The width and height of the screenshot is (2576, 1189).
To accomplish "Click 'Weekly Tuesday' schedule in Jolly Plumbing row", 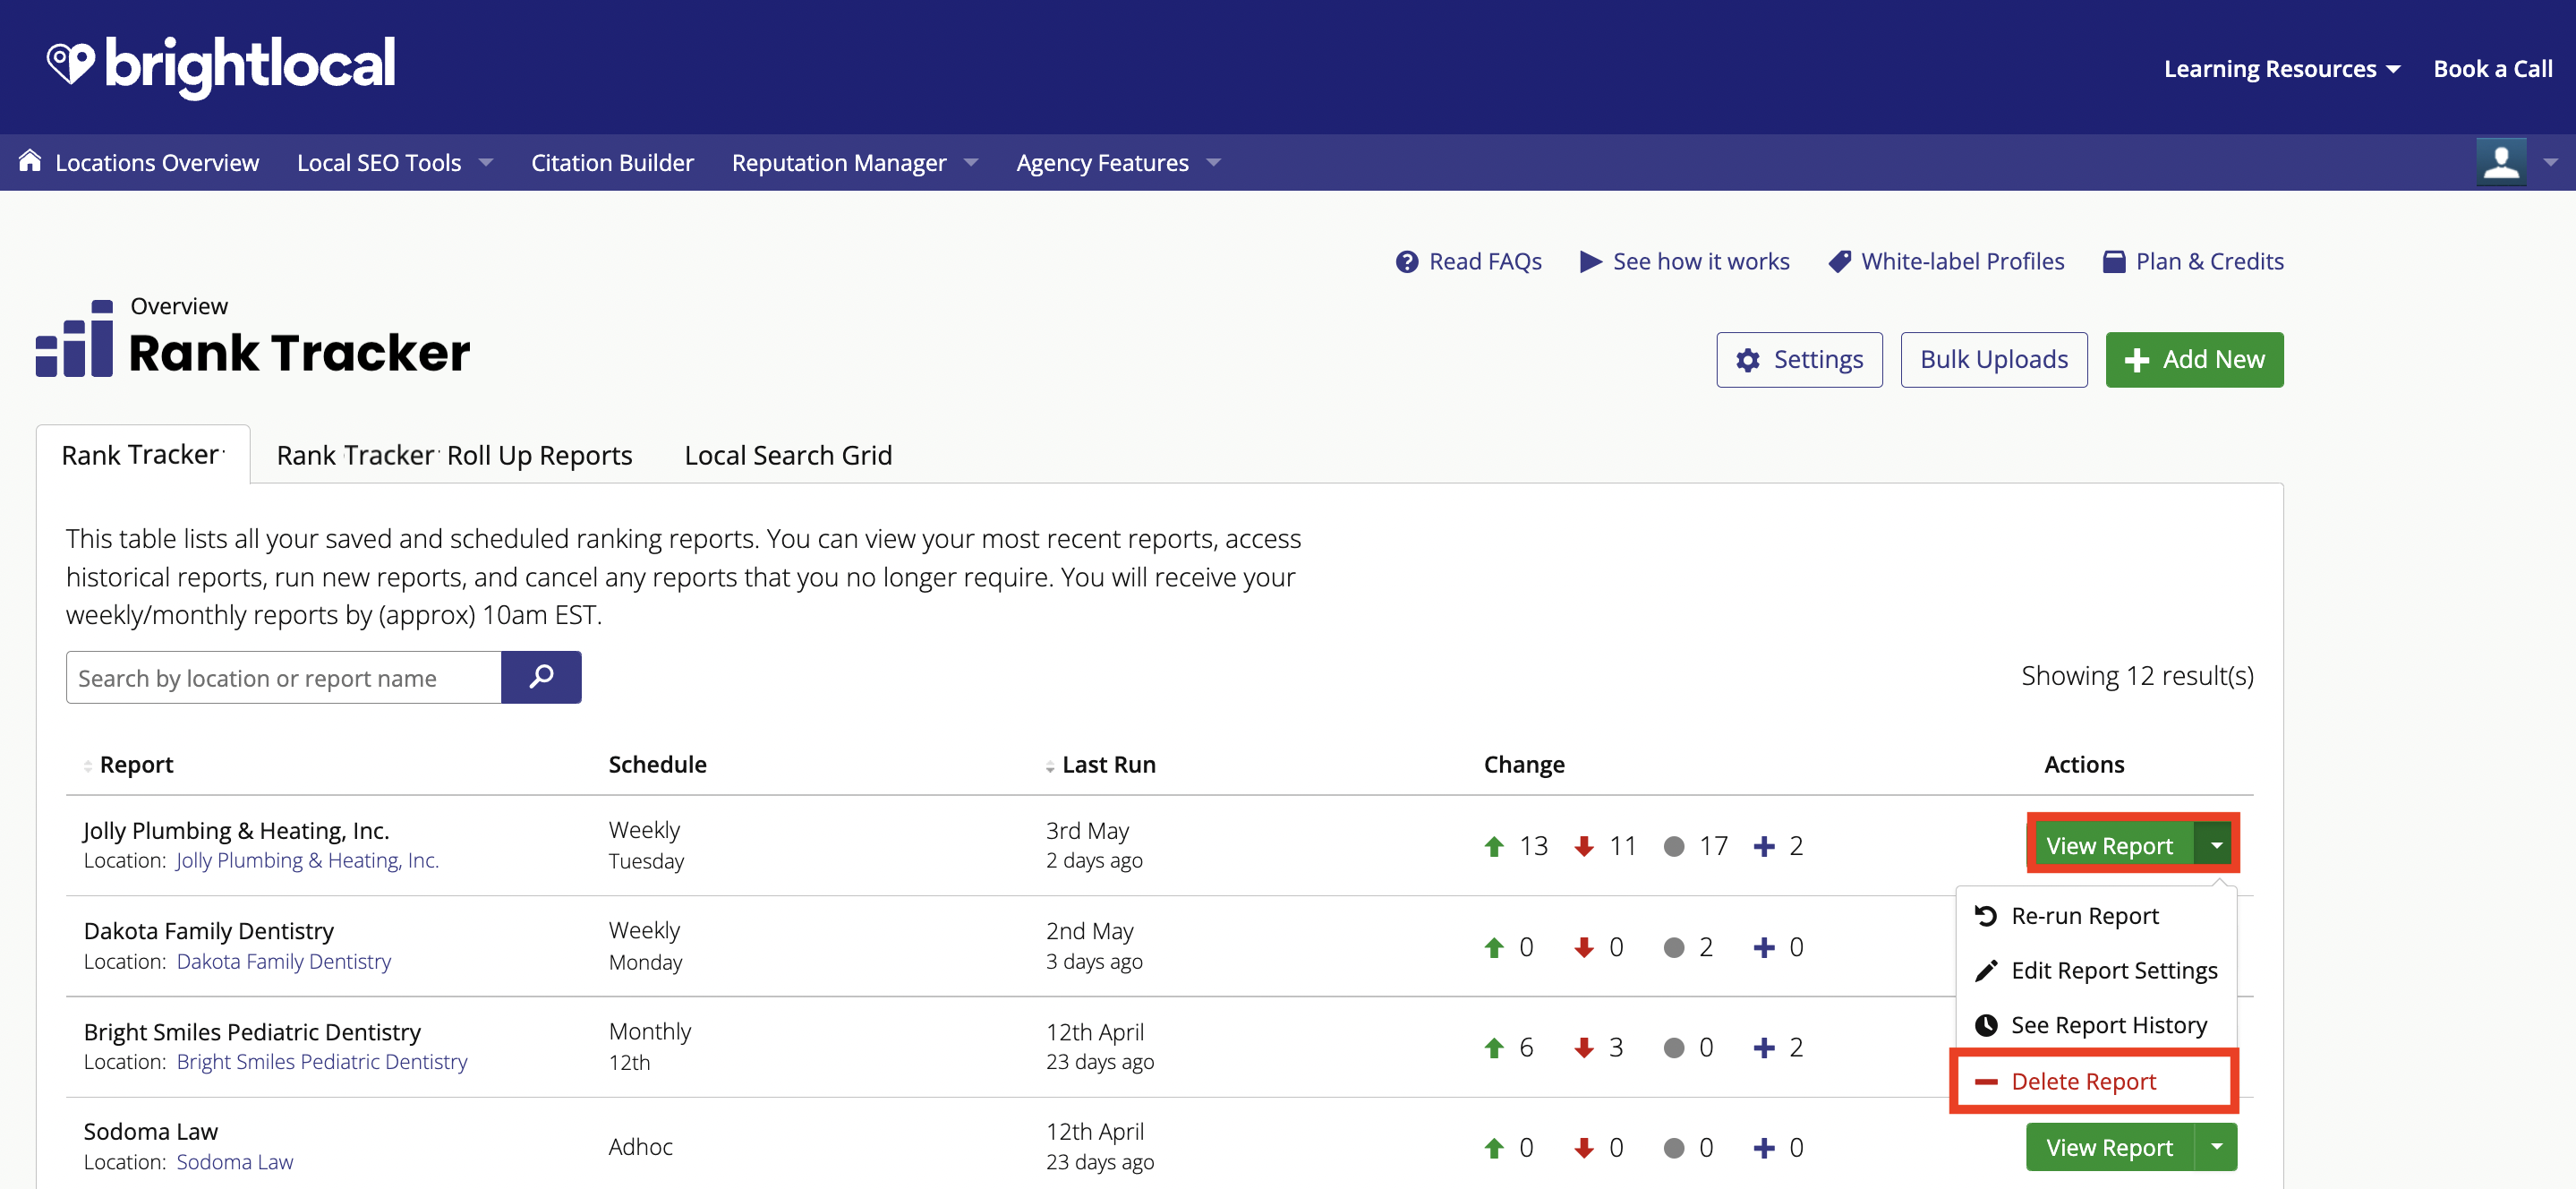I will click(x=646, y=846).
